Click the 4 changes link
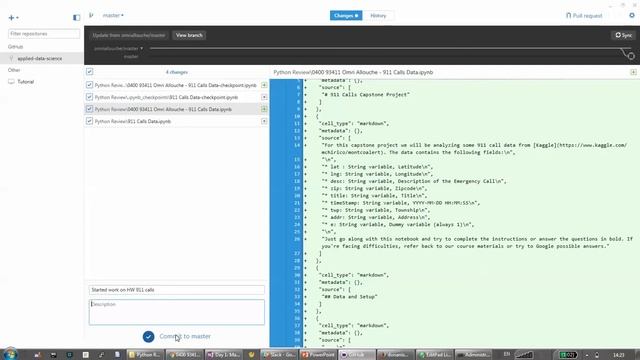This screenshot has height=360, width=640. point(176,72)
